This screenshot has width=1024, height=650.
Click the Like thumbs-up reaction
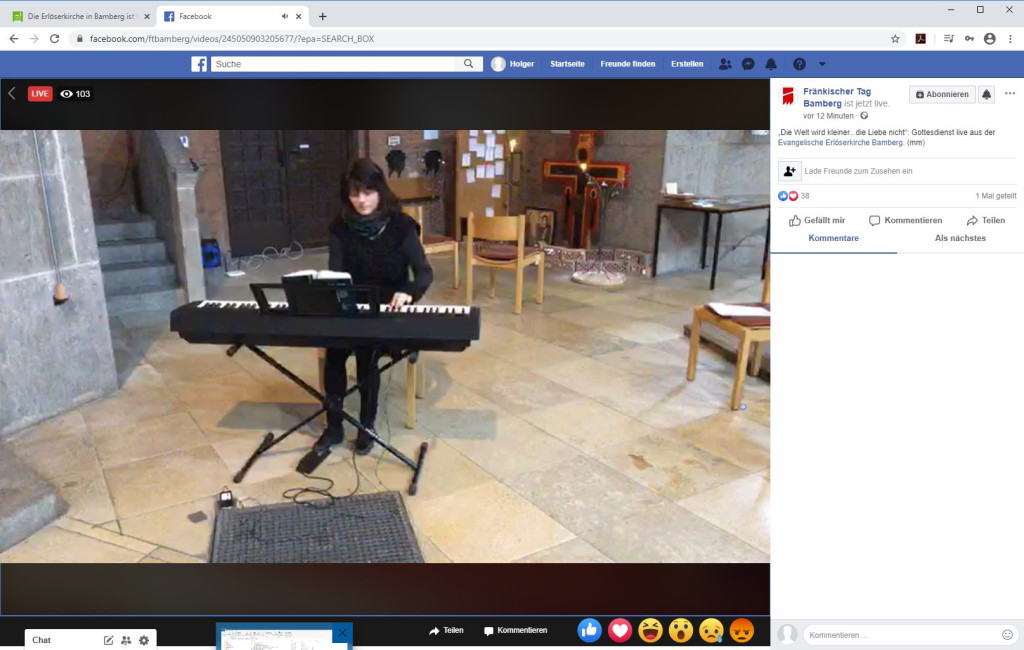click(x=590, y=630)
